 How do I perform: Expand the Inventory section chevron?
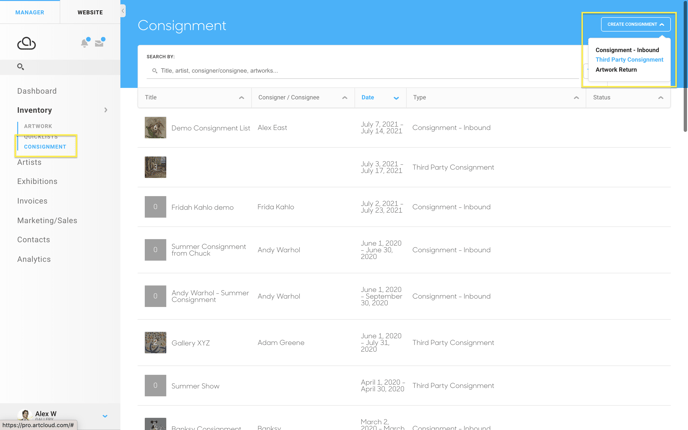coord(106,110)
